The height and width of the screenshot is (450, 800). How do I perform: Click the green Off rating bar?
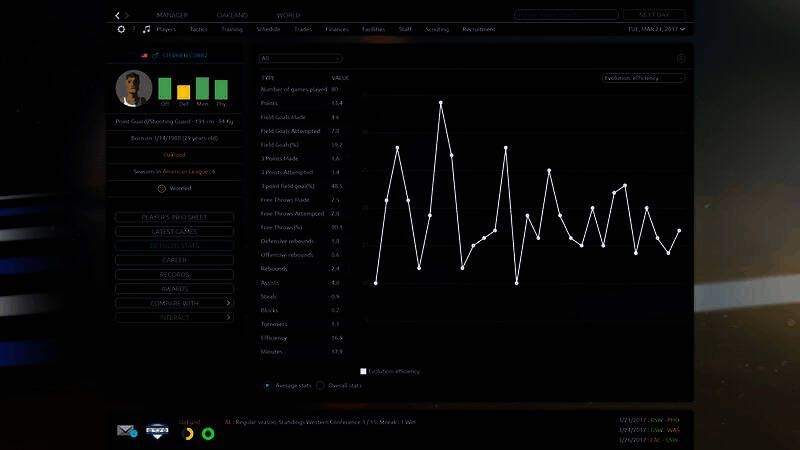point(165,88)
